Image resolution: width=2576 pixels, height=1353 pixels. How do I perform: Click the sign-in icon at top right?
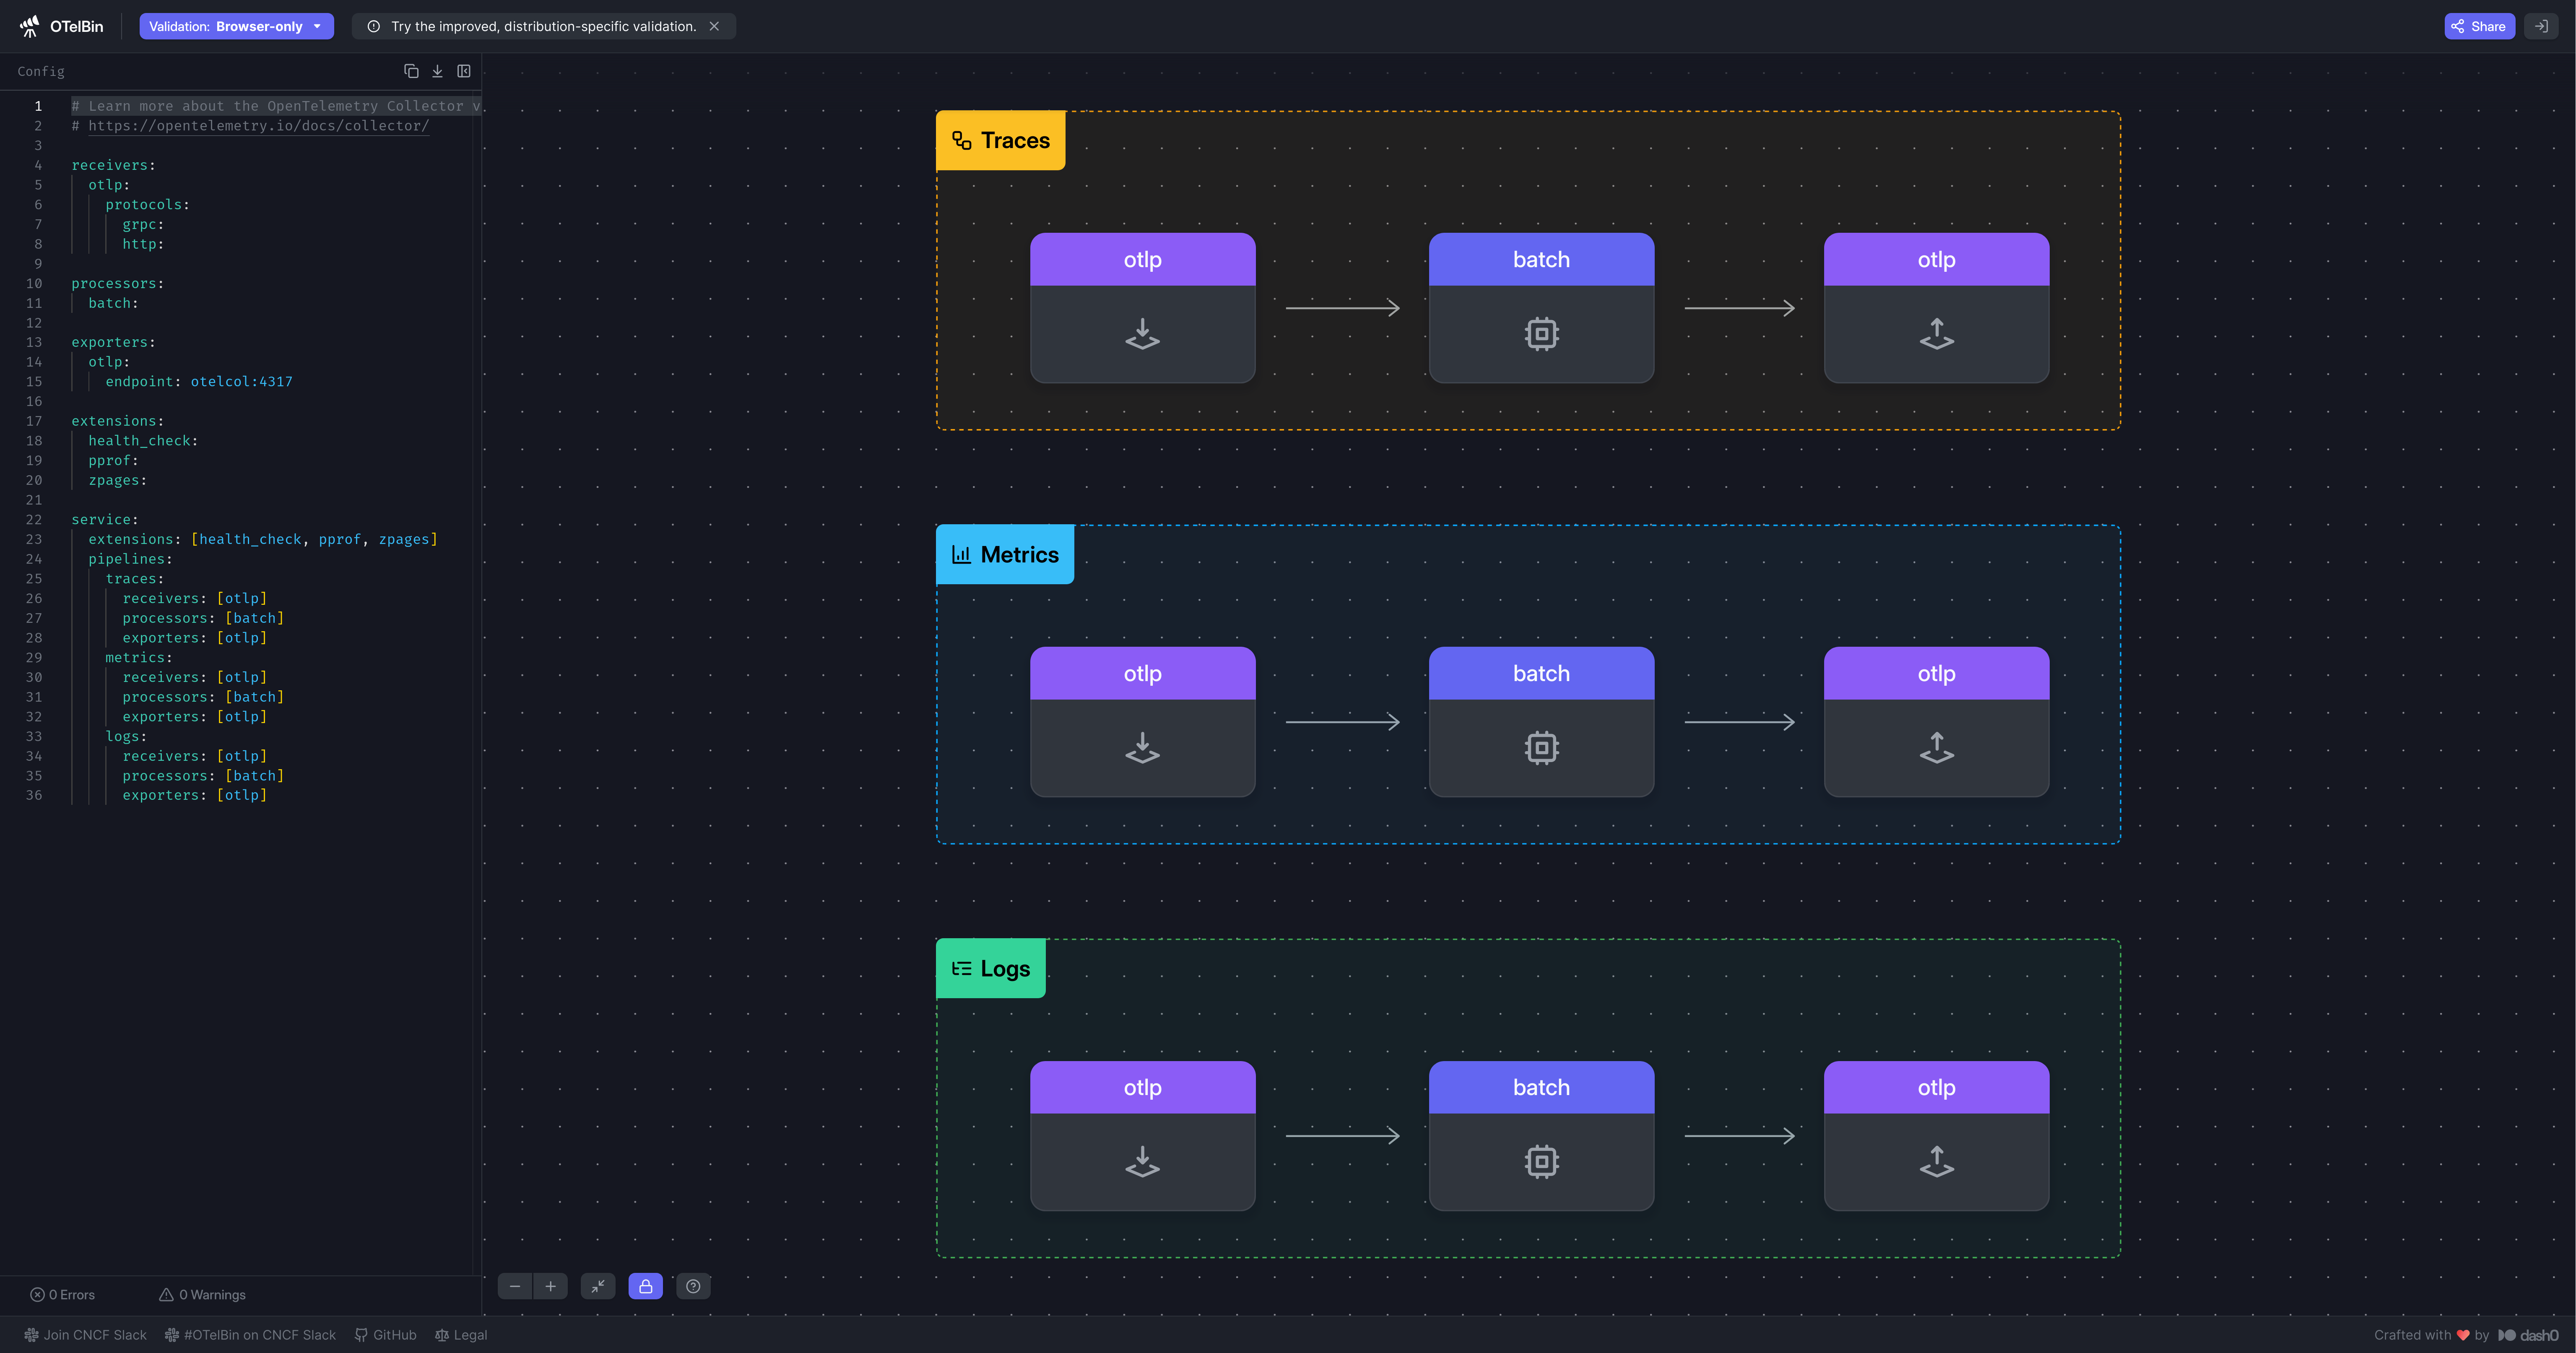(2541, 26)
